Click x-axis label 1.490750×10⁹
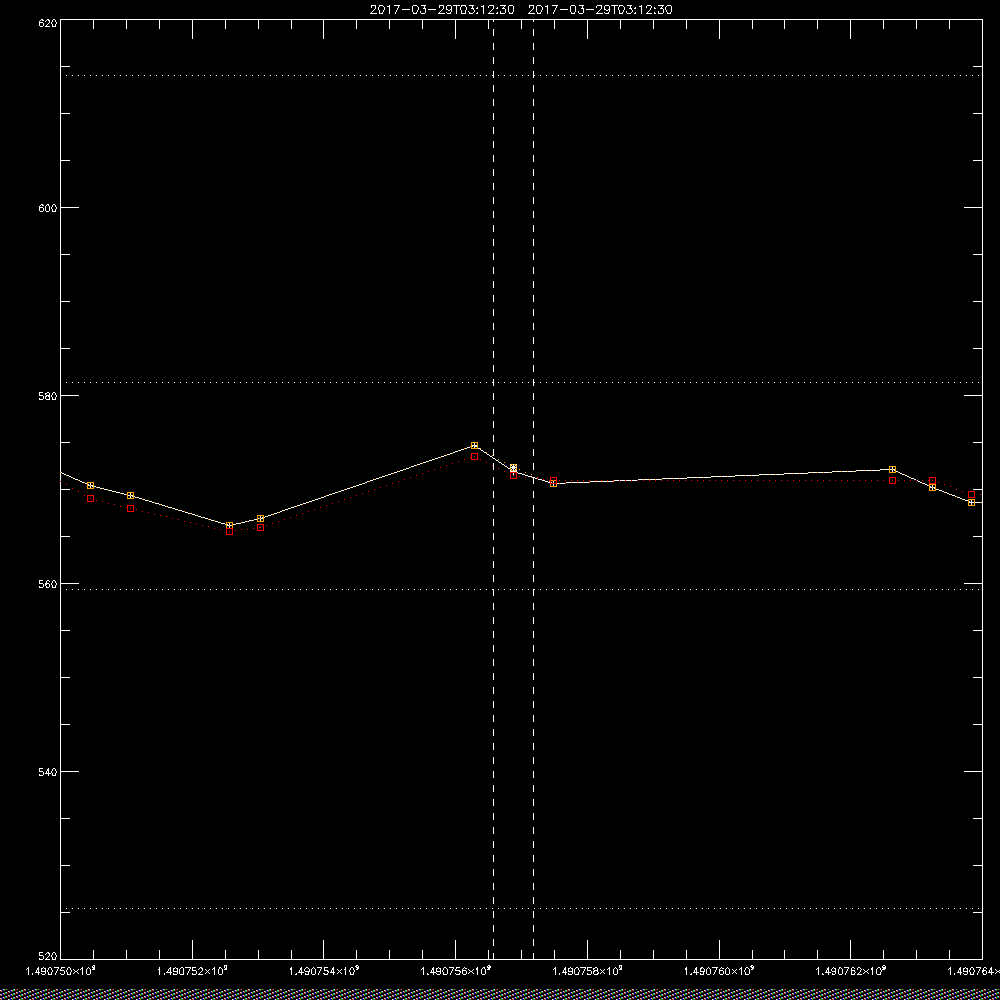 pyautogui.click(x=60, y=971)
